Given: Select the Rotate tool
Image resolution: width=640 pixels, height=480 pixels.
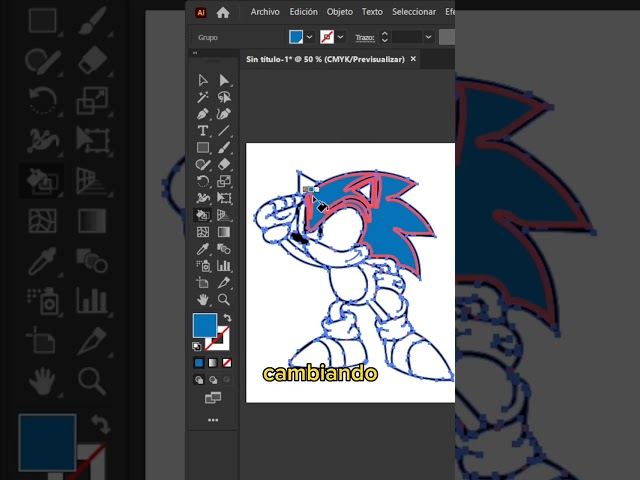Looking at the screenshot, I should tap(203, 181).
